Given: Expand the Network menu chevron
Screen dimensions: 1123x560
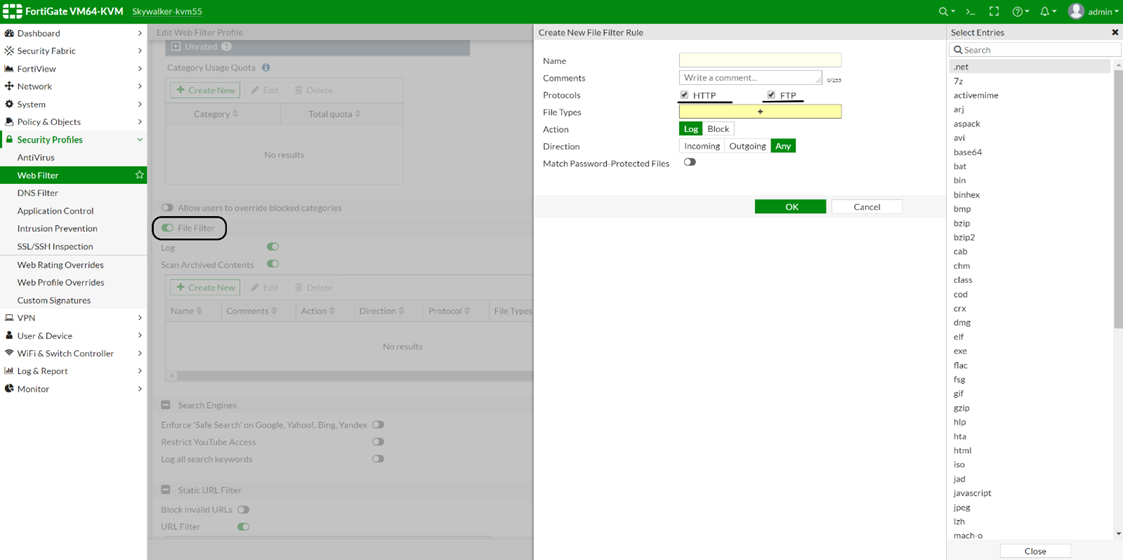Looking at the screenshot, I should [140, 87].
